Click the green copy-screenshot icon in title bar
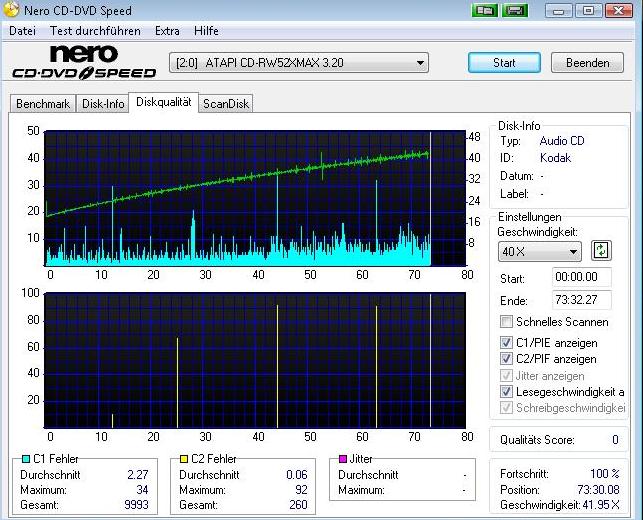The image size is (643, 520). click(486, 10)
